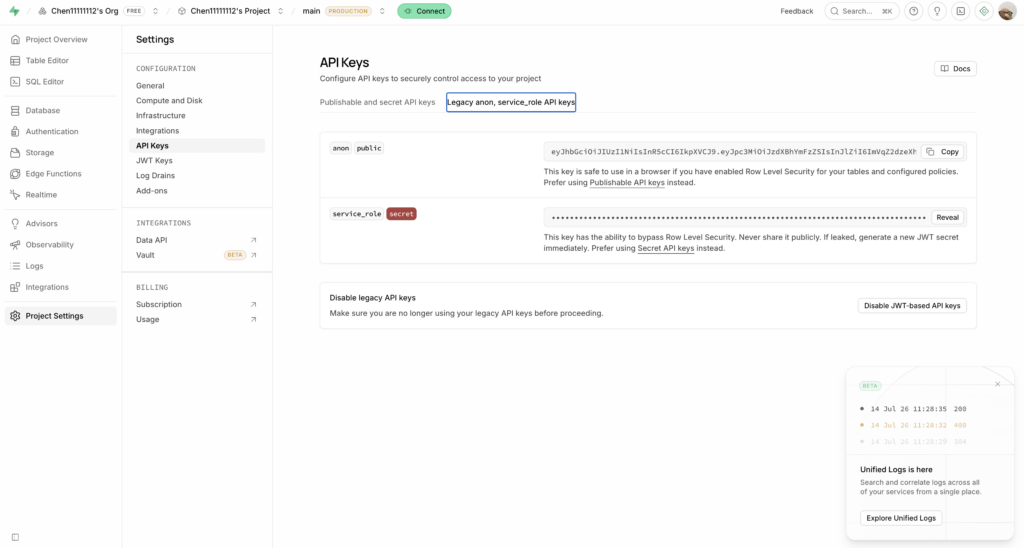Open Vault external link arrow
The height and width of the screenshot is (548, 1024).
253,255
